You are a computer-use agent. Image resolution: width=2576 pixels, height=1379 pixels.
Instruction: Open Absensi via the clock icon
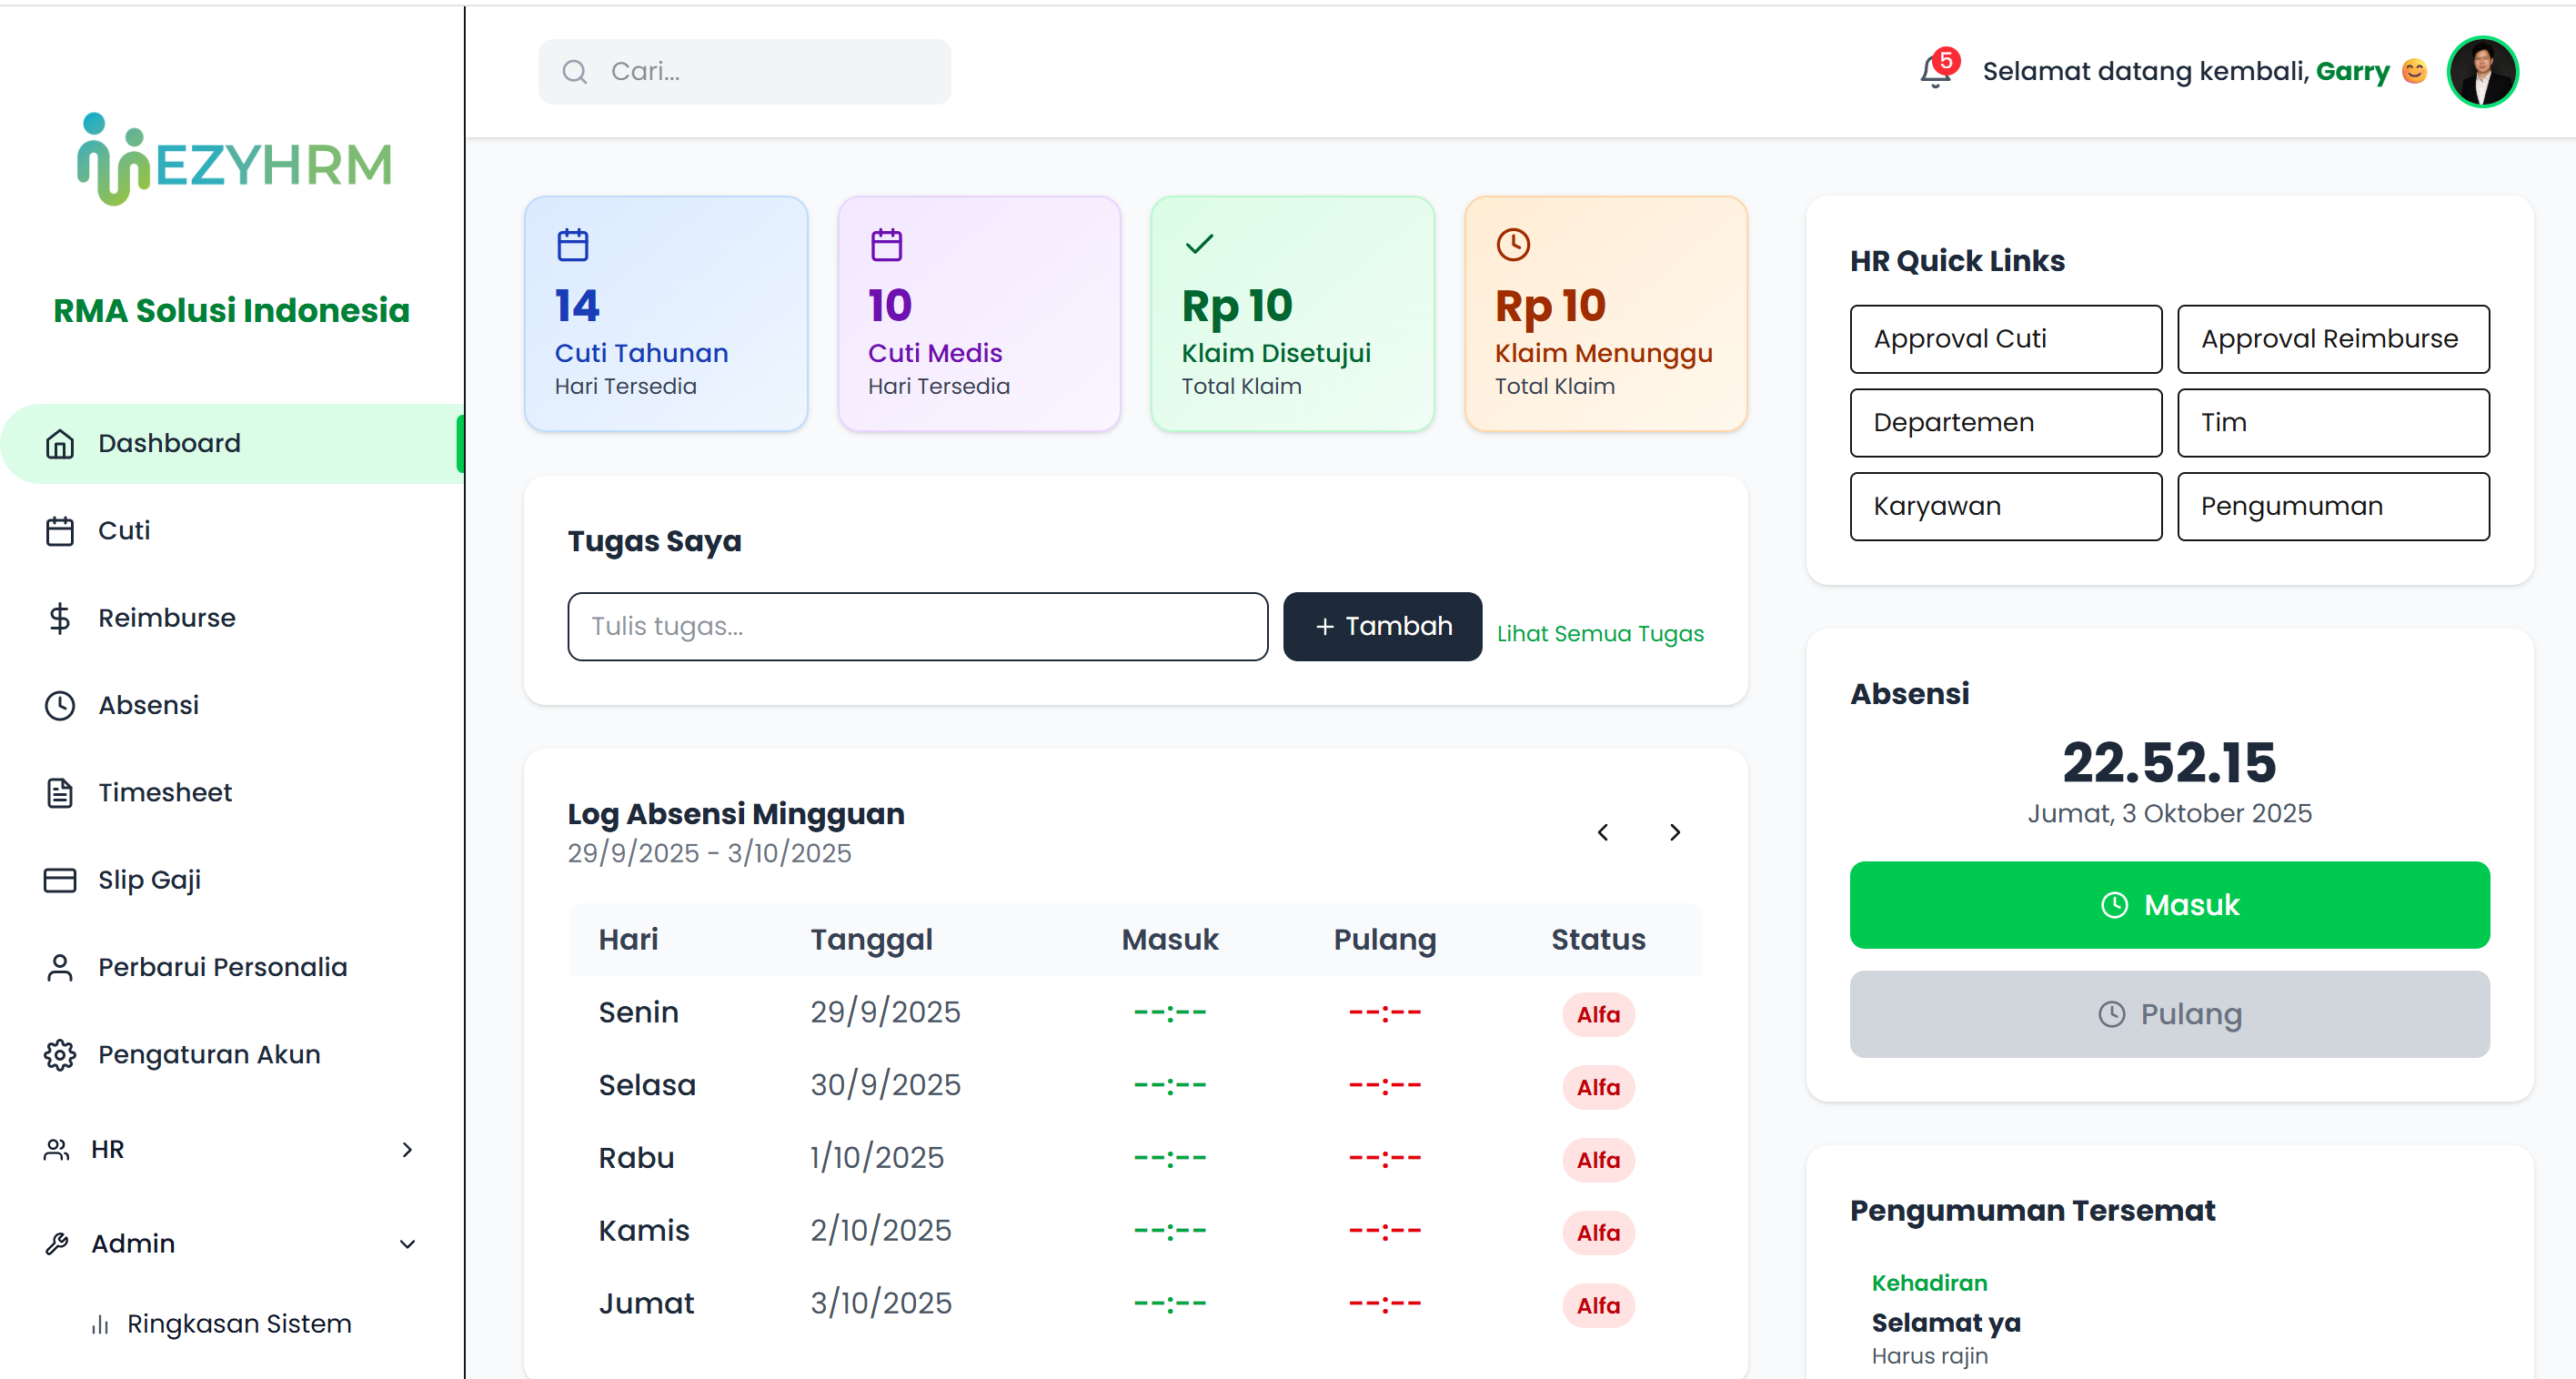click(60, 705)
